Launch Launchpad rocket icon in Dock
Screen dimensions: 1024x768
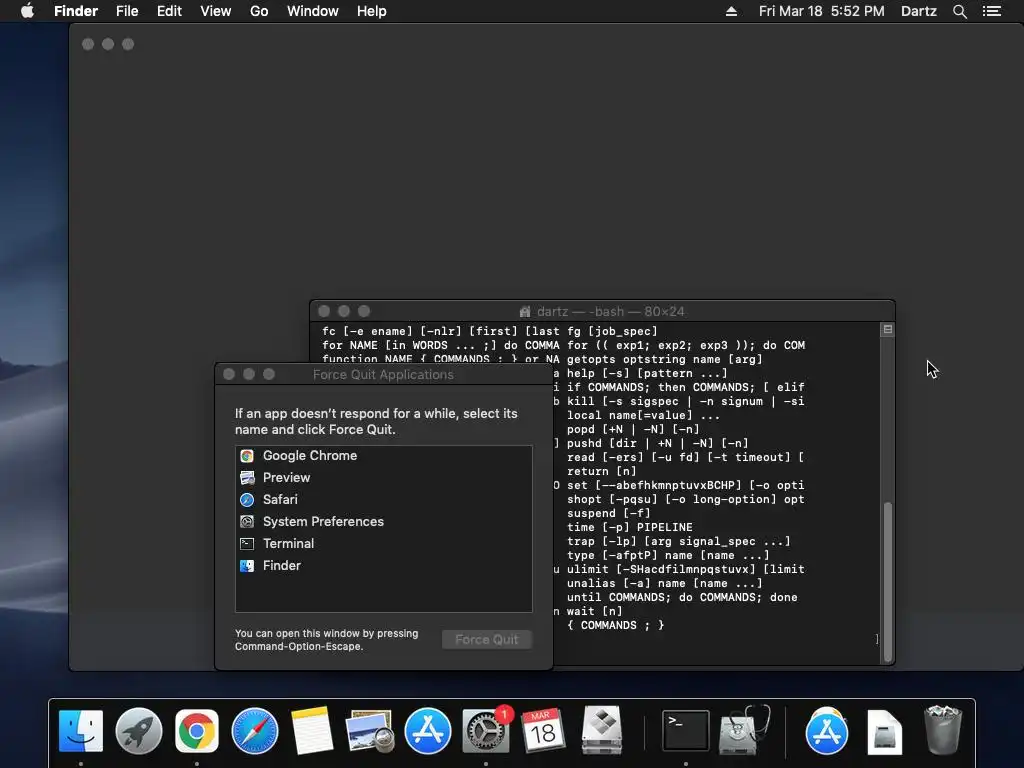pyautogui.click(x=138, y=731)
